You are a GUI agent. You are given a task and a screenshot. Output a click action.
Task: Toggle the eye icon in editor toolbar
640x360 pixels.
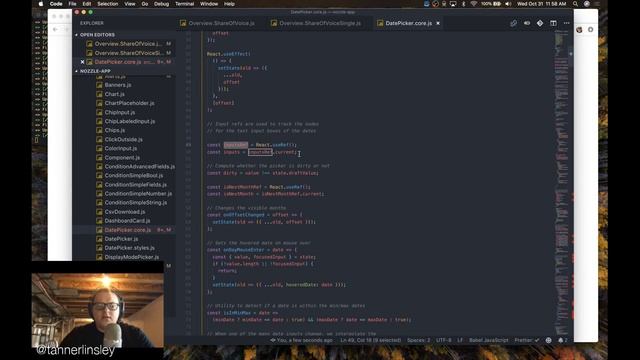point(527,23)
